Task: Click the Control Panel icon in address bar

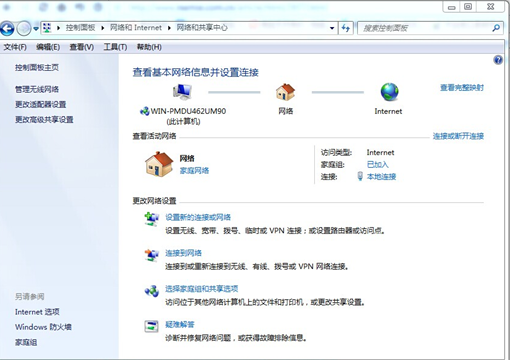Action: click(x=47, y=28)
